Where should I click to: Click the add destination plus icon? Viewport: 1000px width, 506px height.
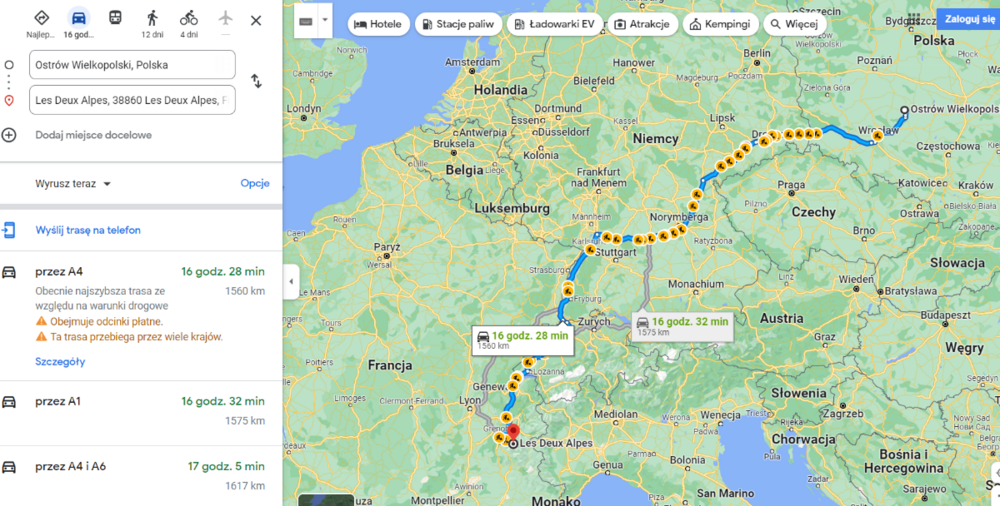pos(9,135)
